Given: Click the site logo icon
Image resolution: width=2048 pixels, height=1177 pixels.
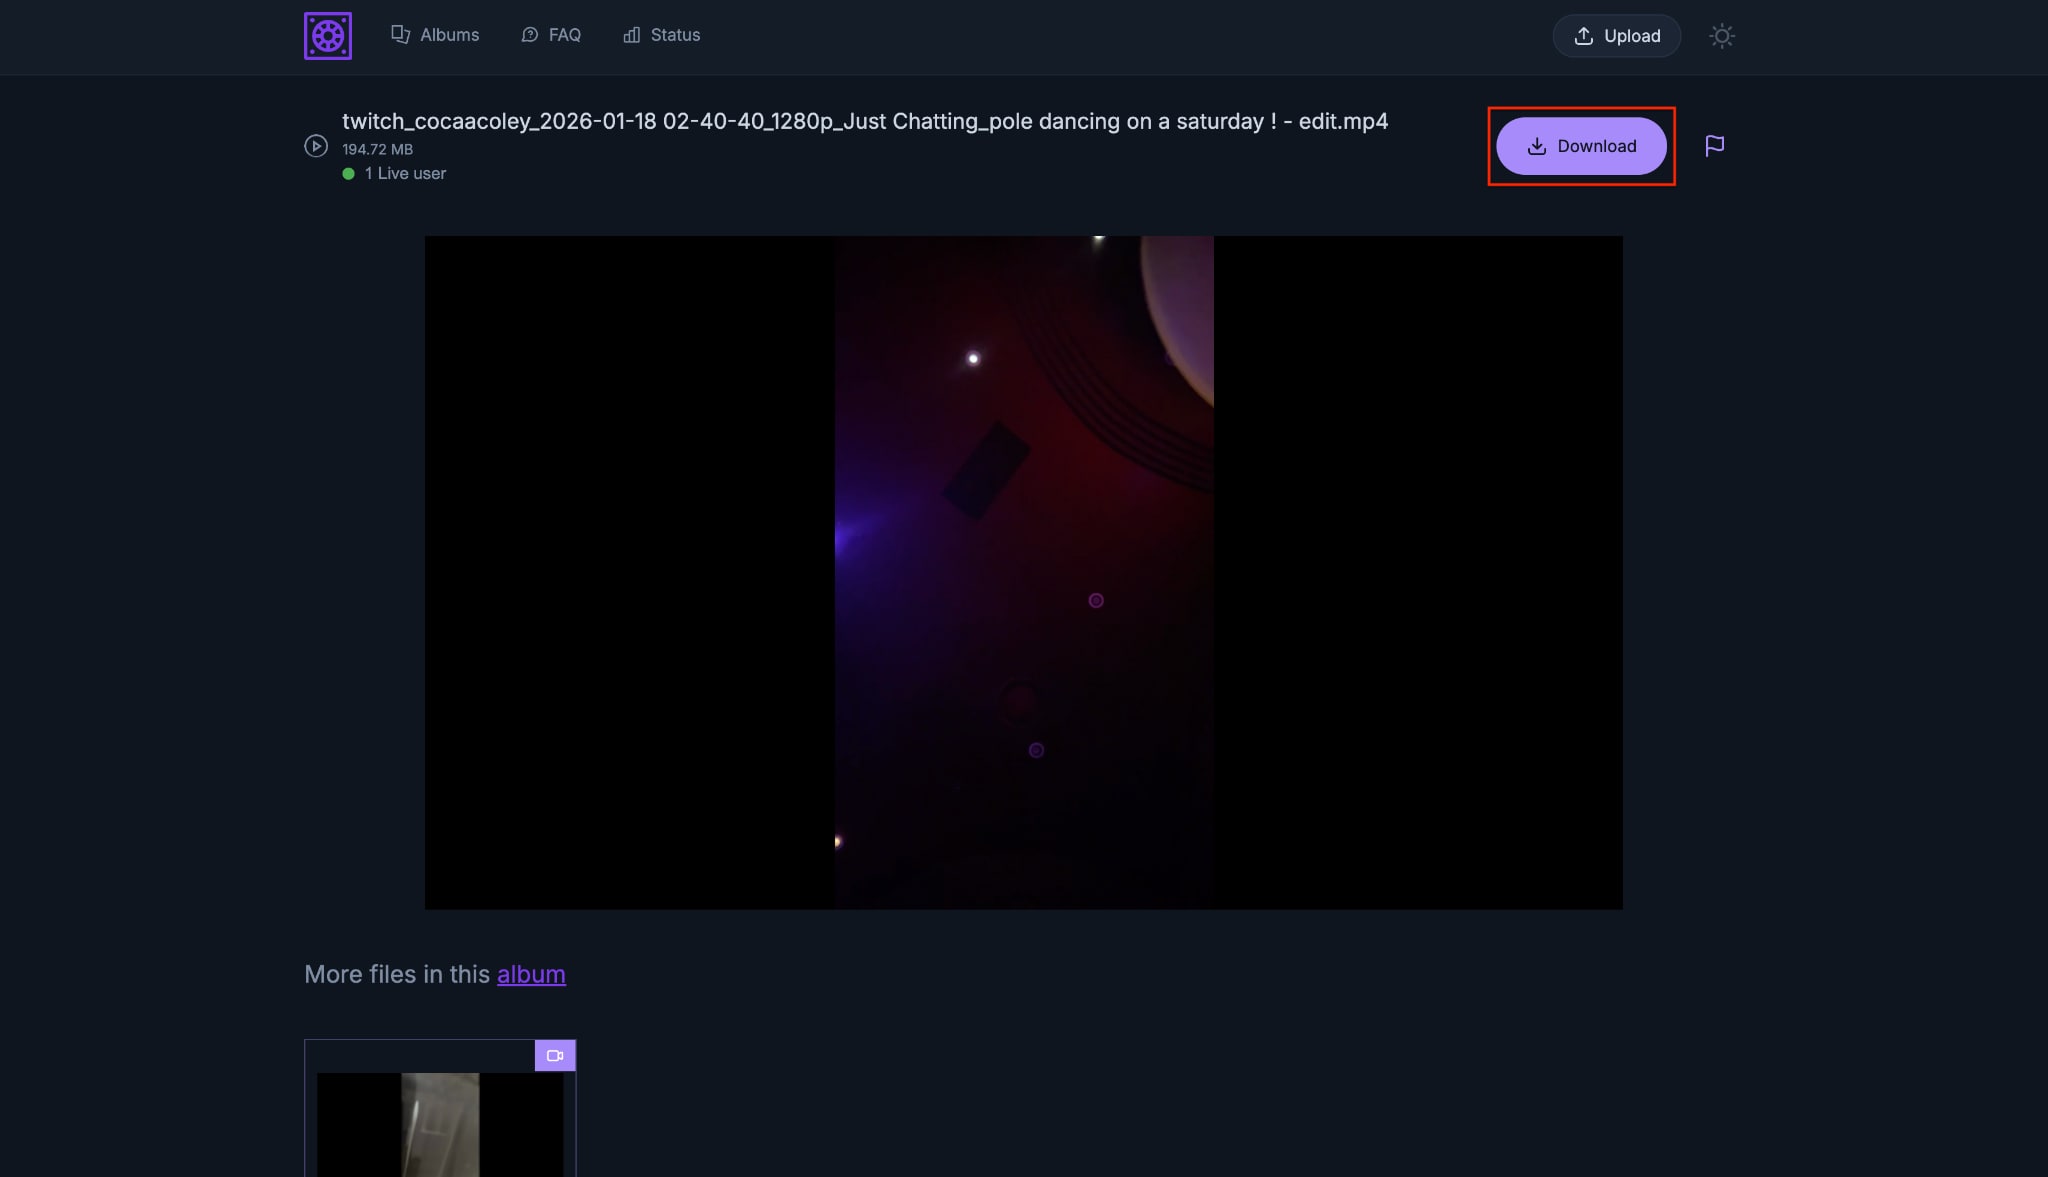Looking at the screenshot, I should pyautogui.click(x=328, y=35).
